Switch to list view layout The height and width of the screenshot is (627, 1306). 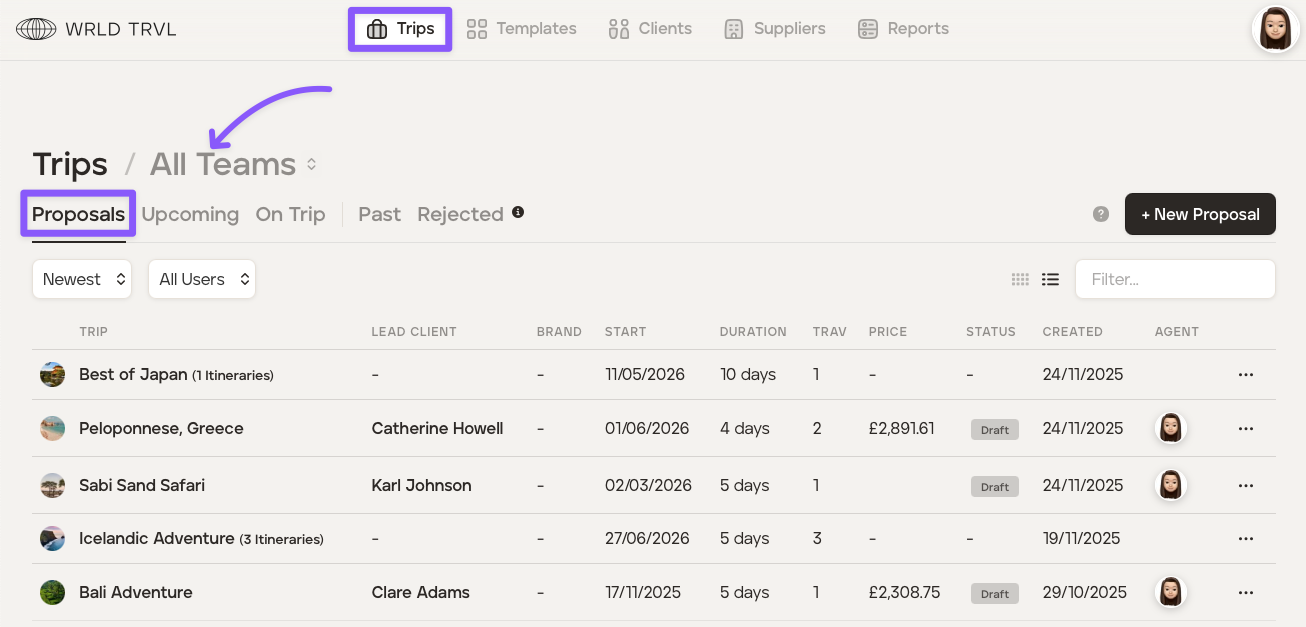[1050, 280]
